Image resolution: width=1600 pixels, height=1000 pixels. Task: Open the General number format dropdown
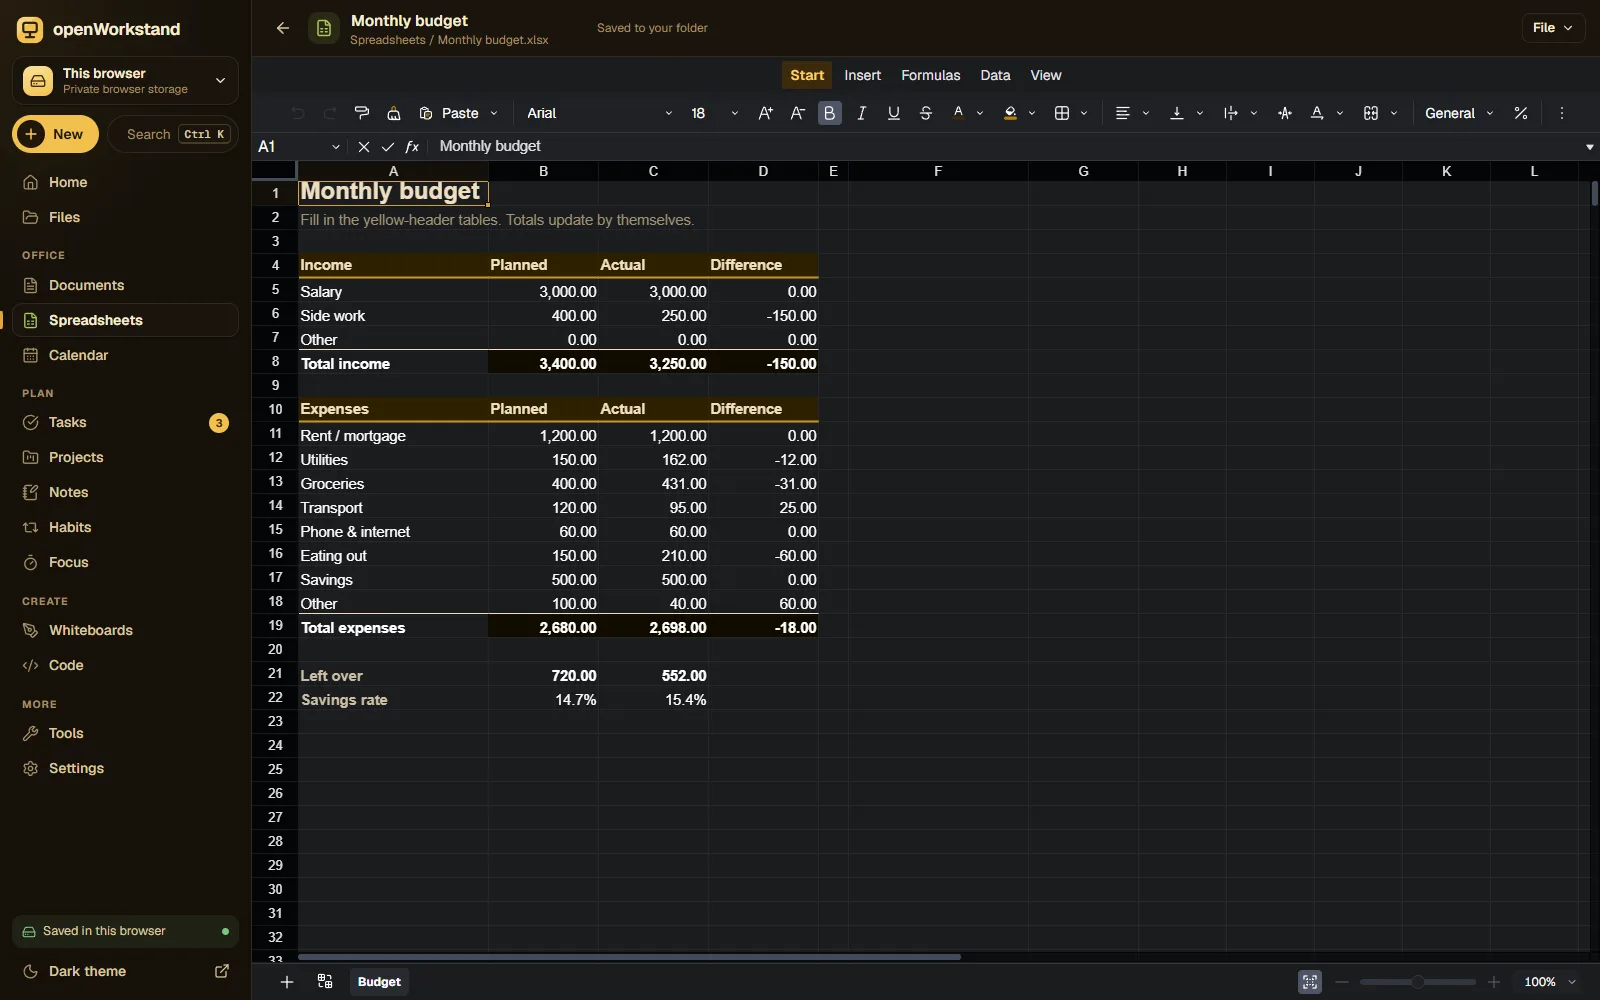1459,113
